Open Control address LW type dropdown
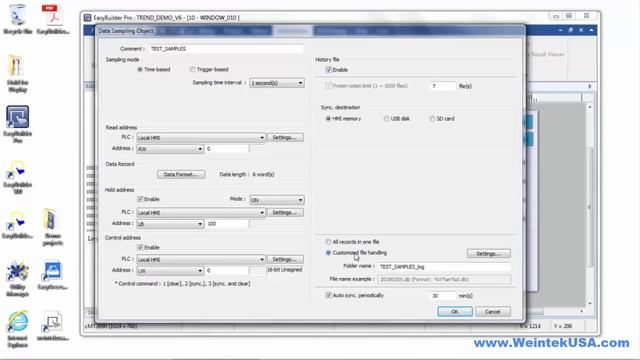 170,271
